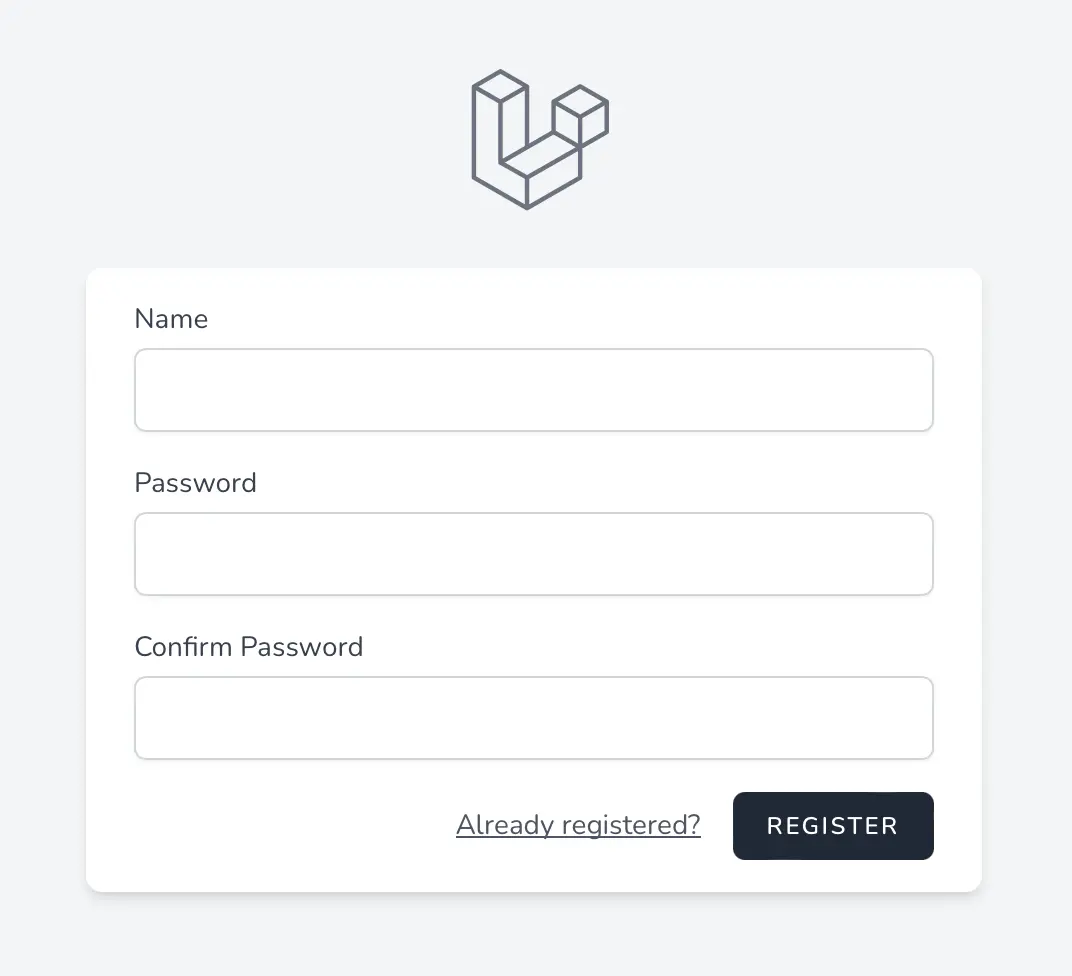Click the empty box under Confirm Password
The width and height of the screenshot is (1072, 976).
533,718
